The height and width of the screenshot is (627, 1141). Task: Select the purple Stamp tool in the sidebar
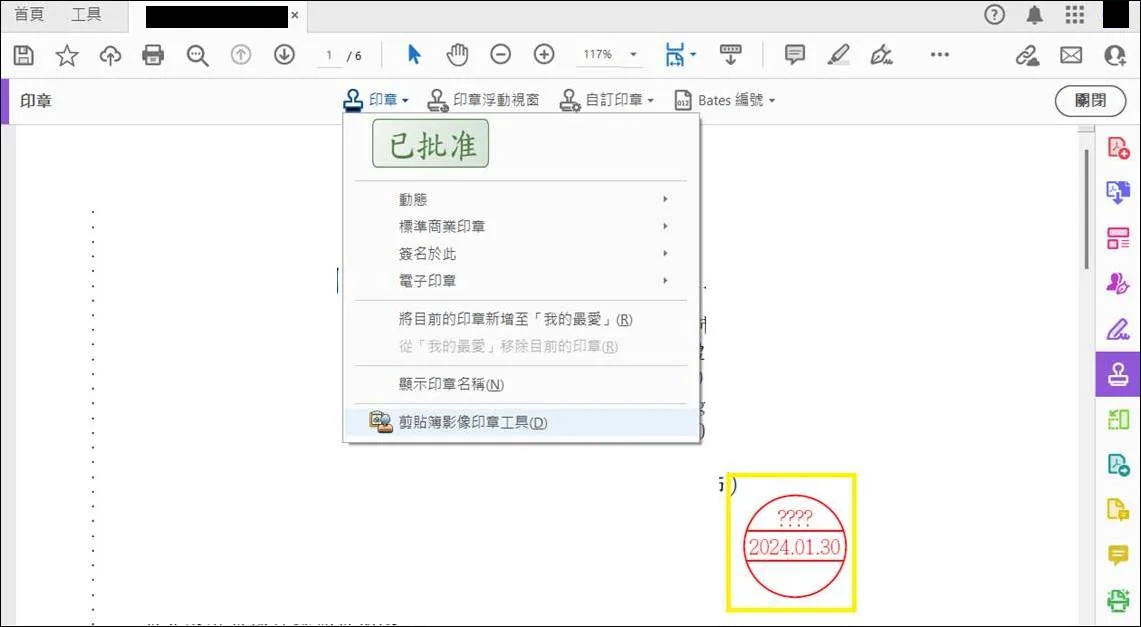[1118, 374]
